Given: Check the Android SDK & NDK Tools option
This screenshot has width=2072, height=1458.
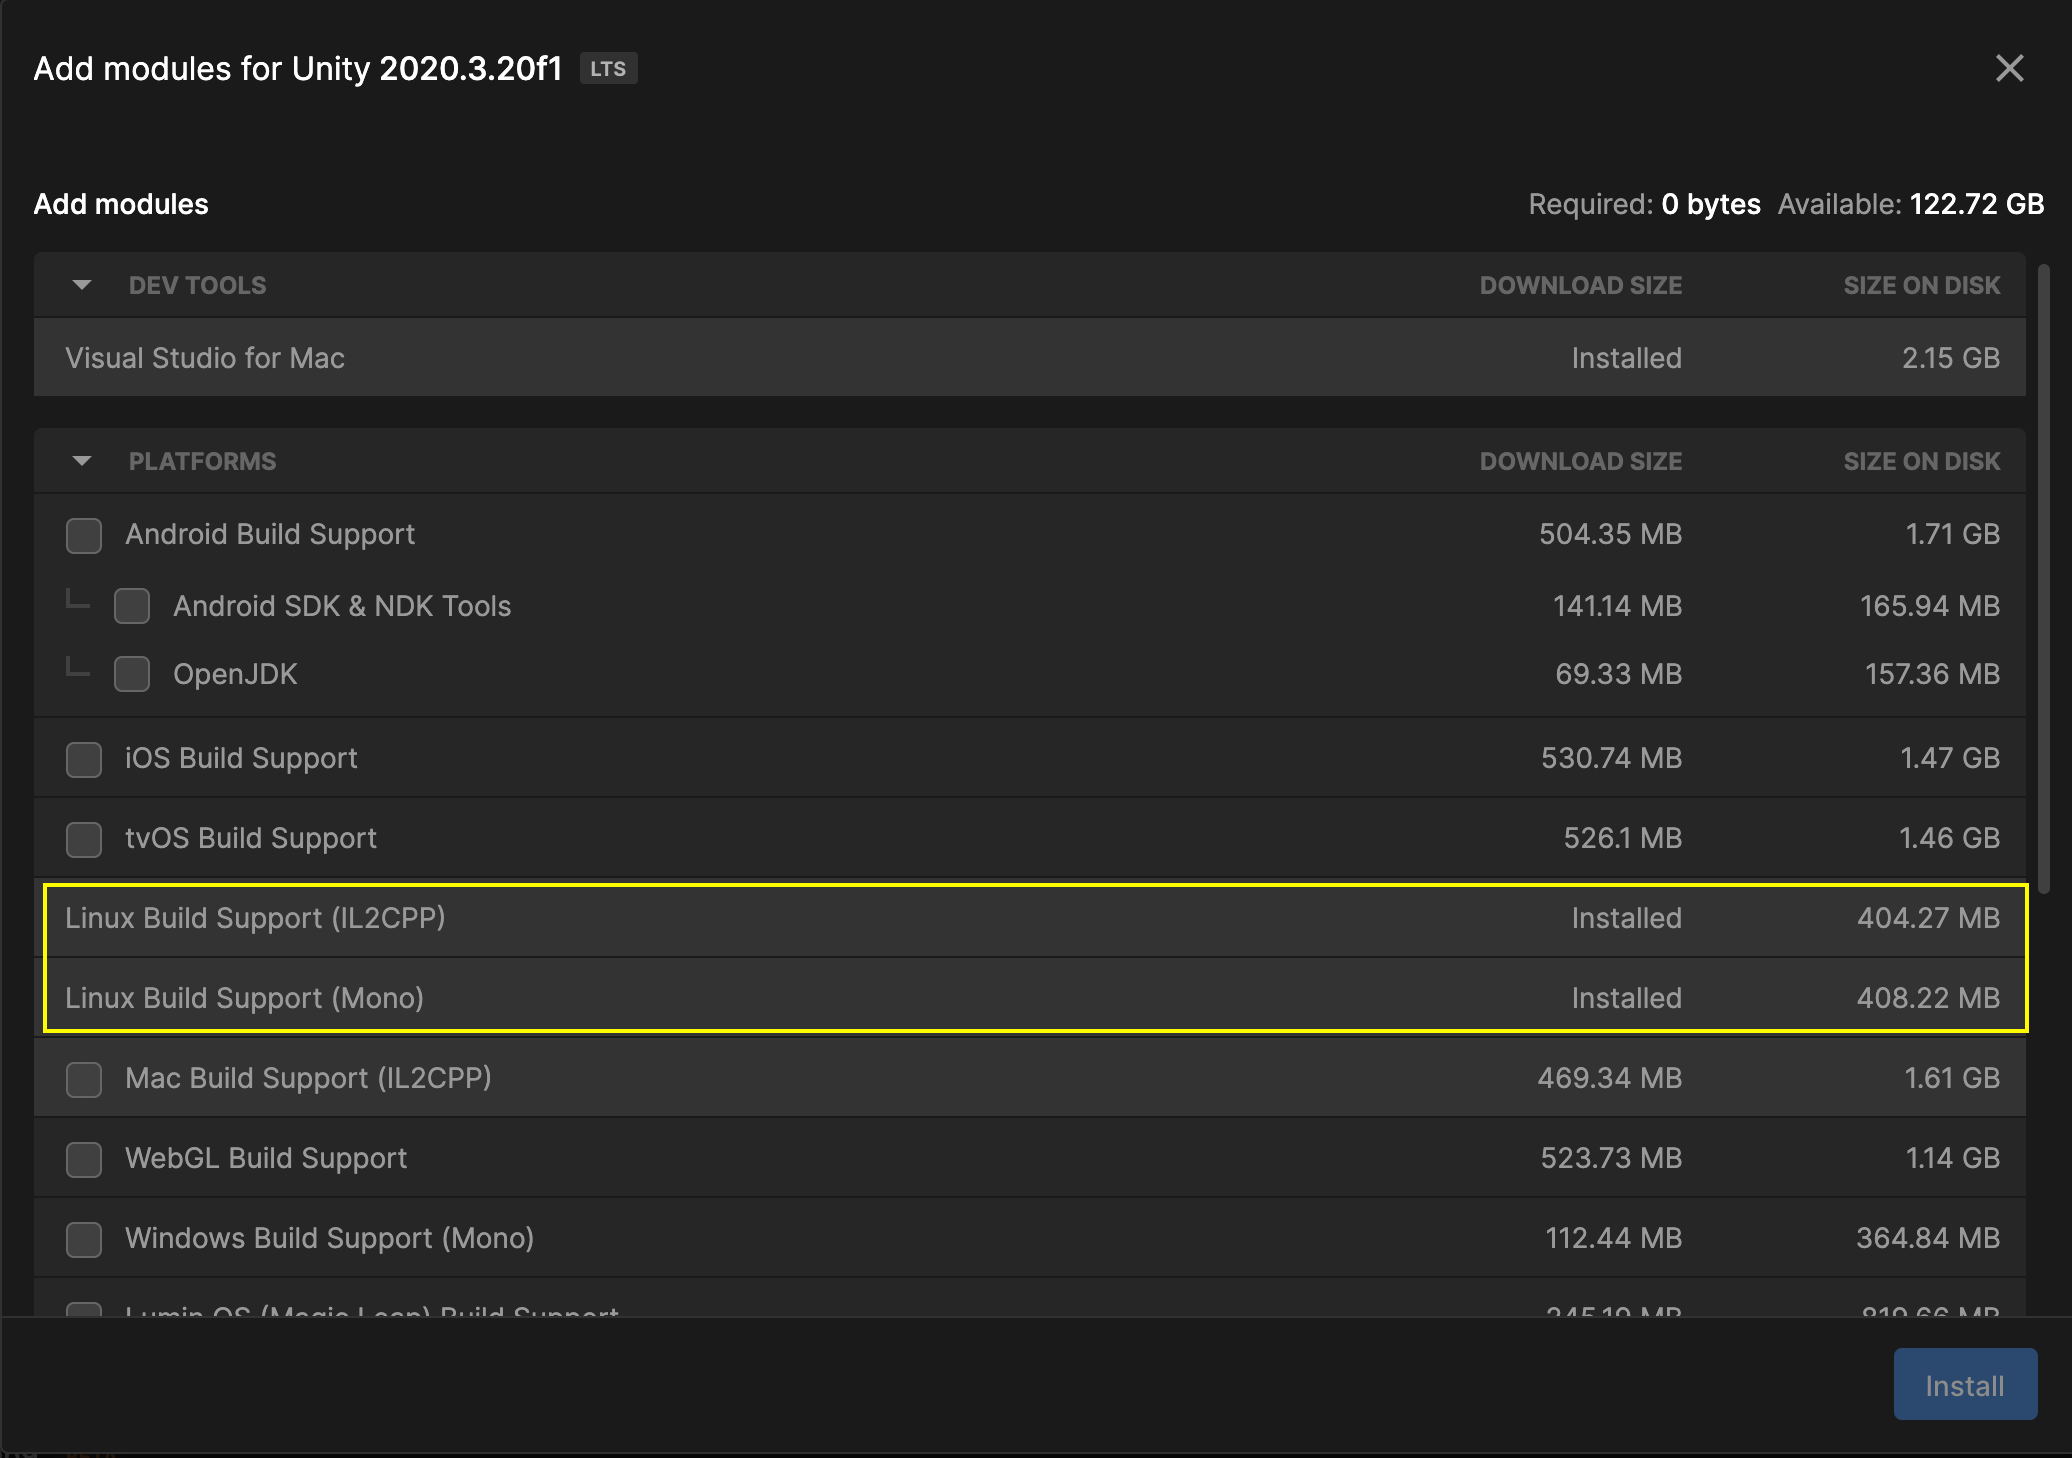Looking at the screenshot, I should tap(132, 606).
